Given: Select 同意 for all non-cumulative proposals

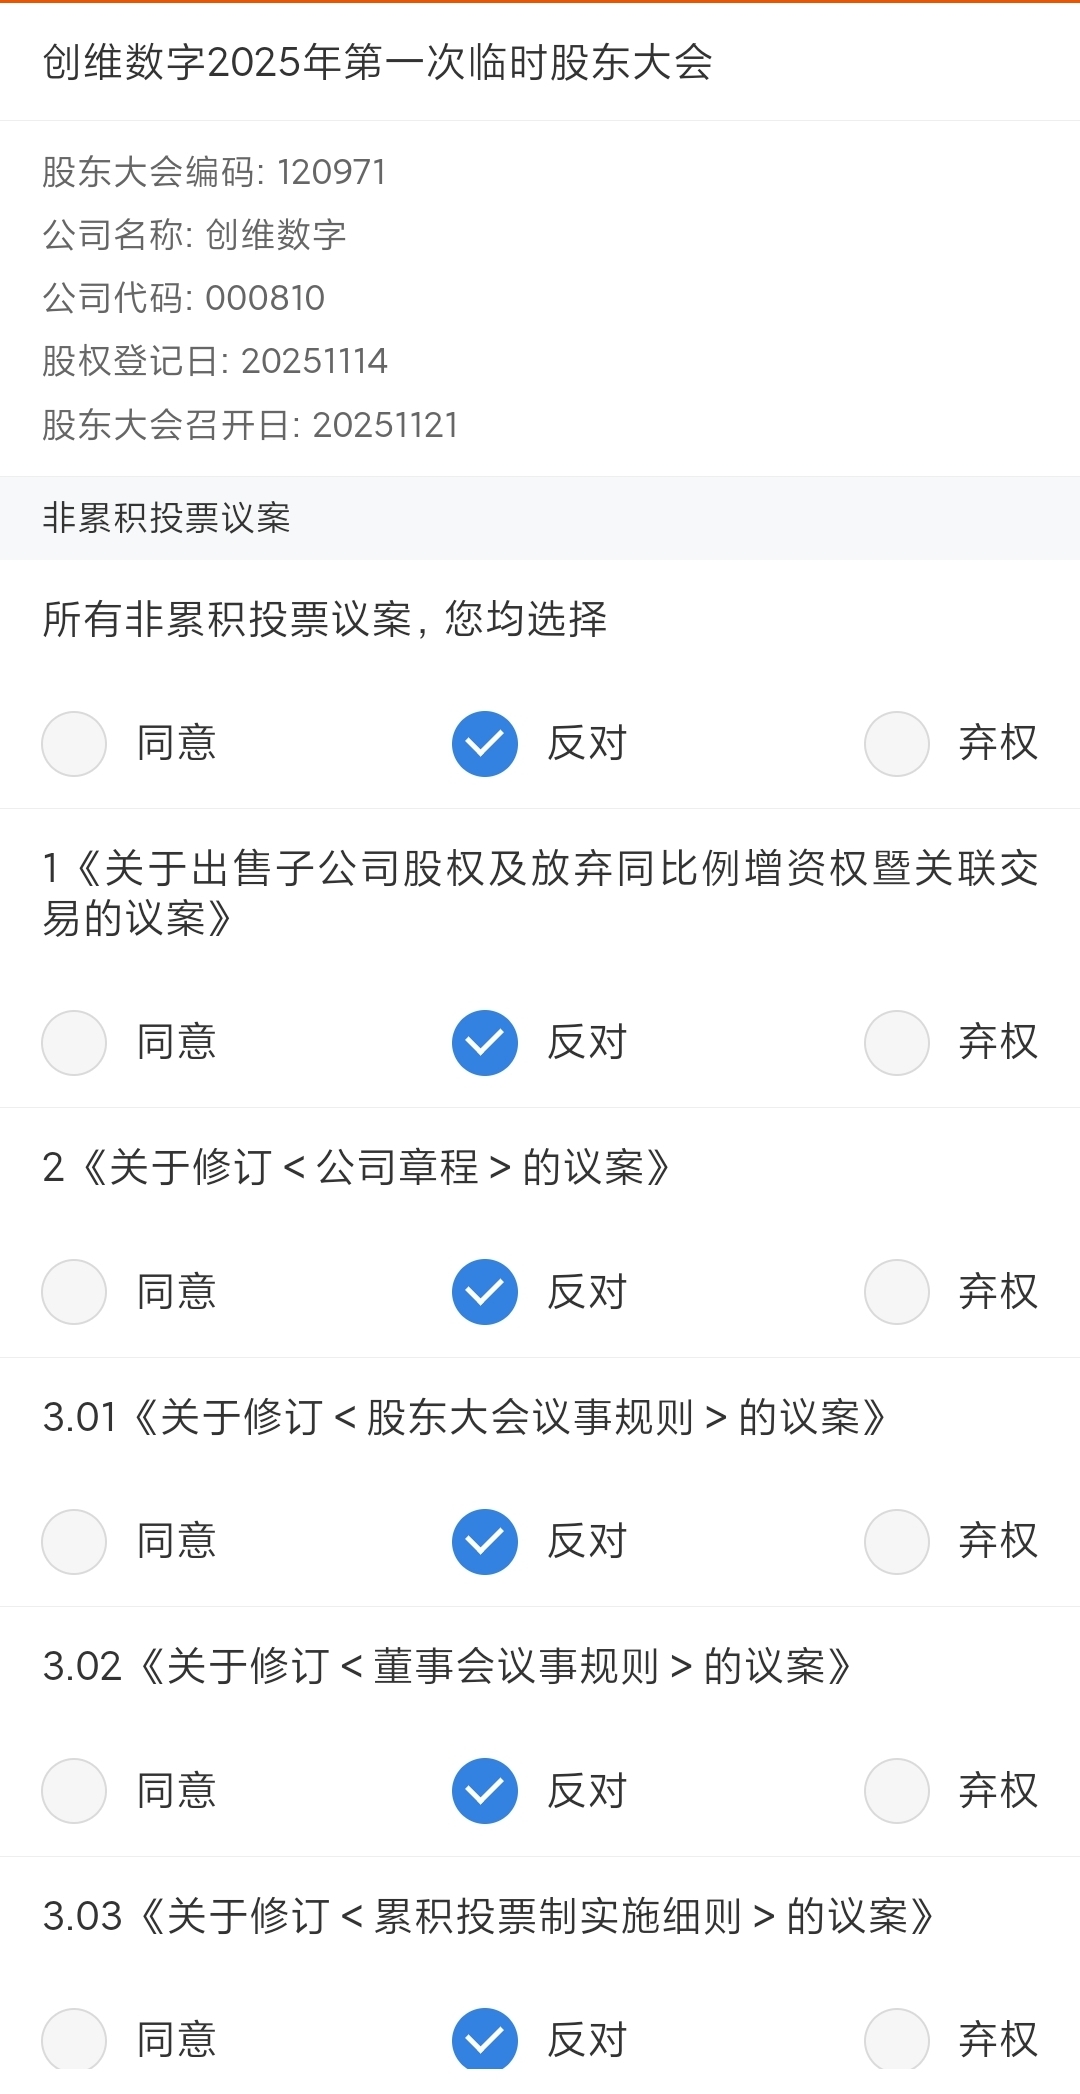Looking at the screenshot, I should click(74, 743).
